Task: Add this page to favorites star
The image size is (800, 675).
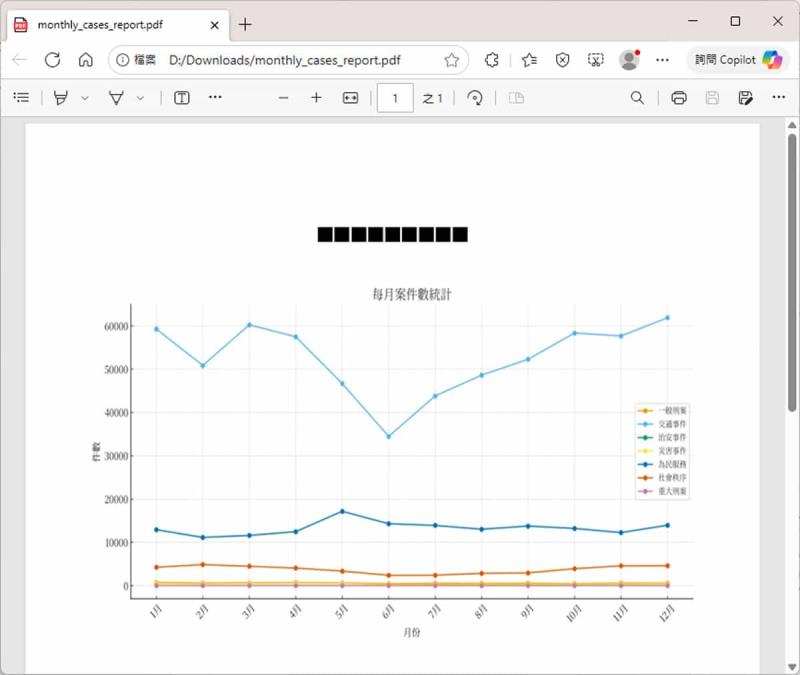Action: click(452, 60)
